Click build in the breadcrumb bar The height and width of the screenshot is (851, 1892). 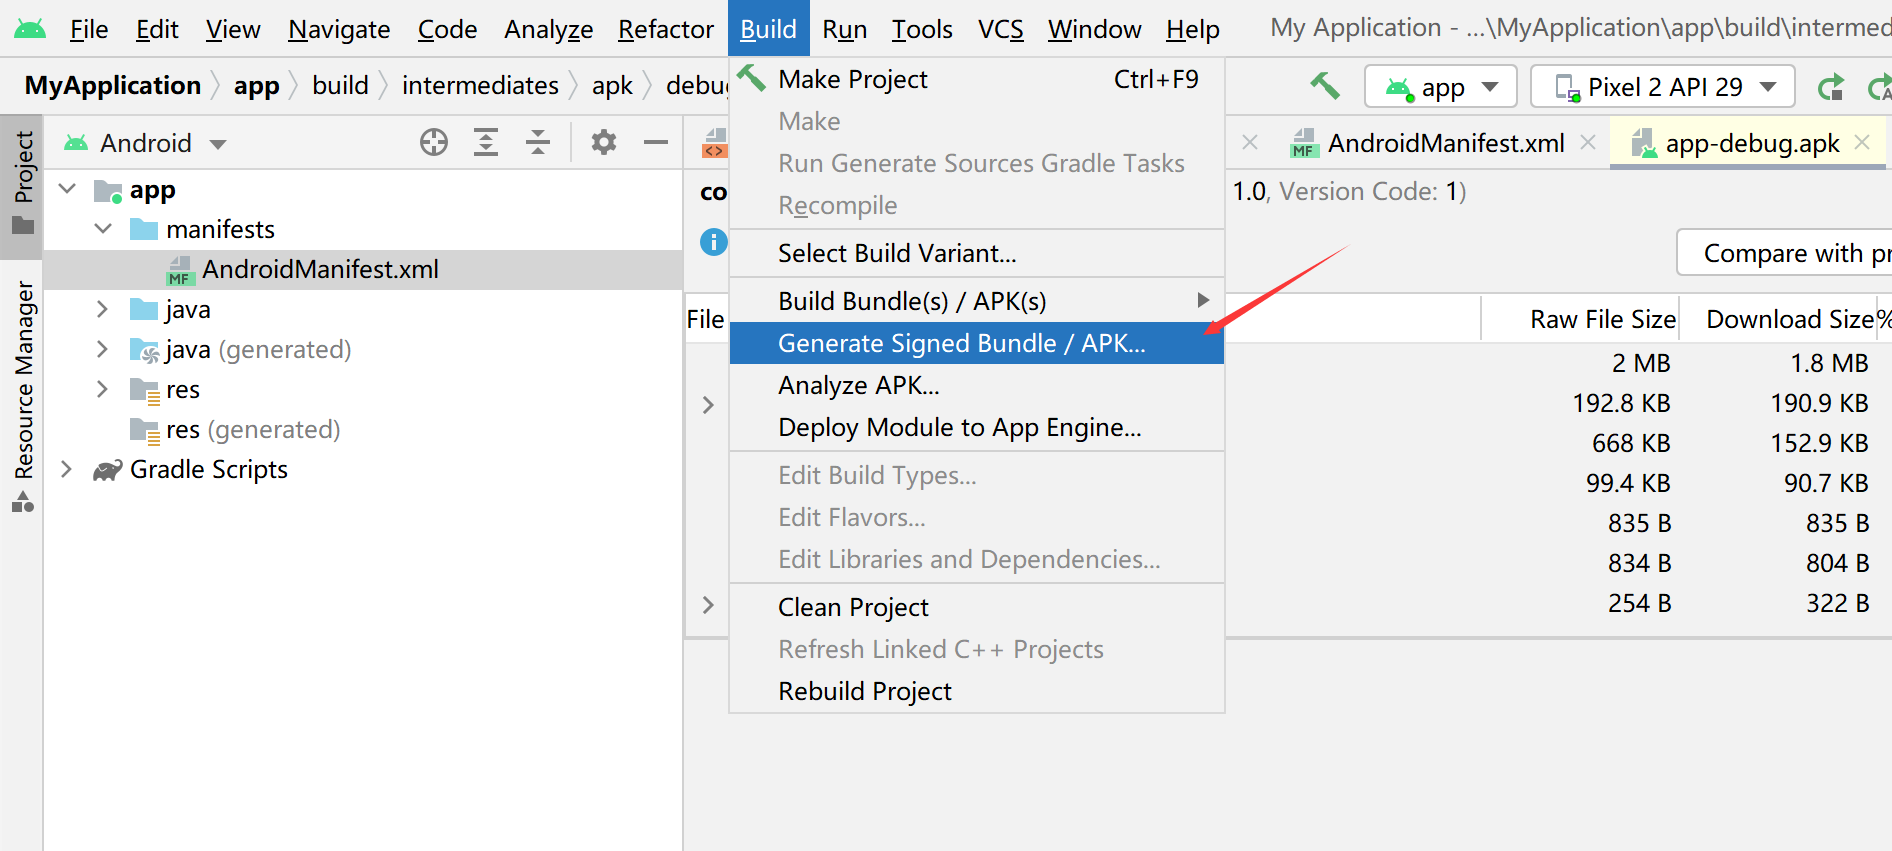(340, 85)
